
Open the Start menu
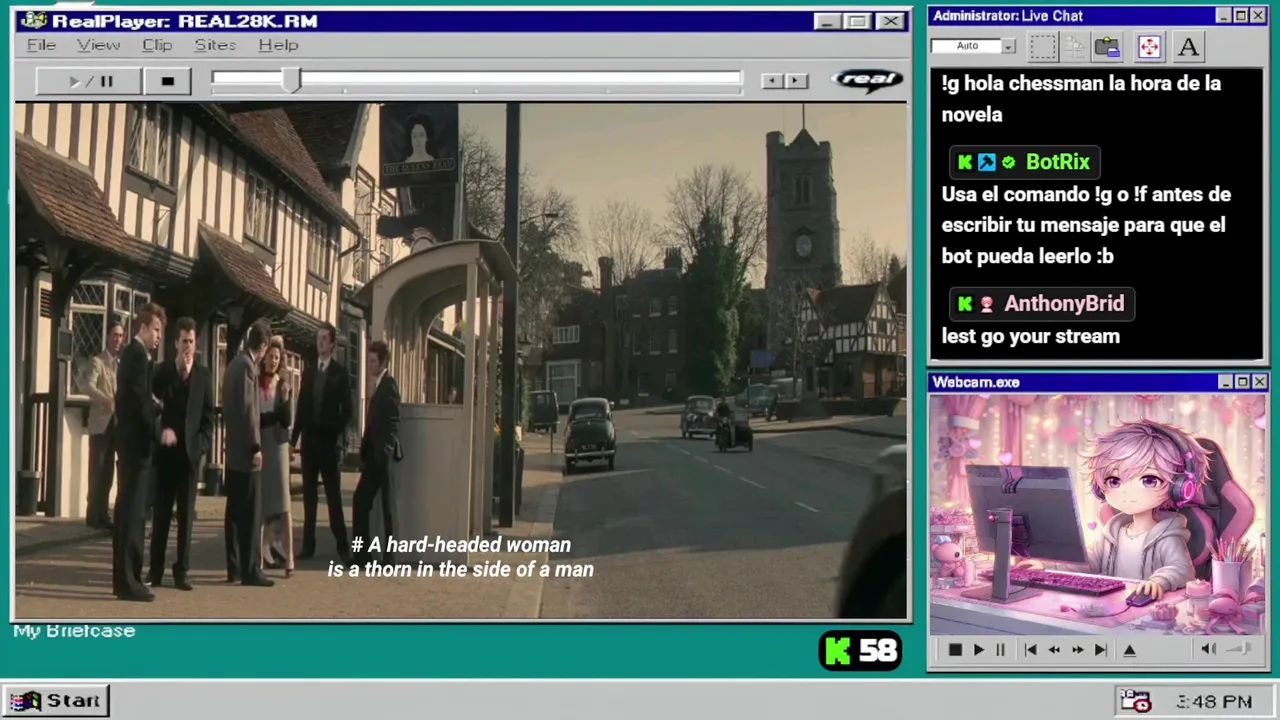coord(56,701)
